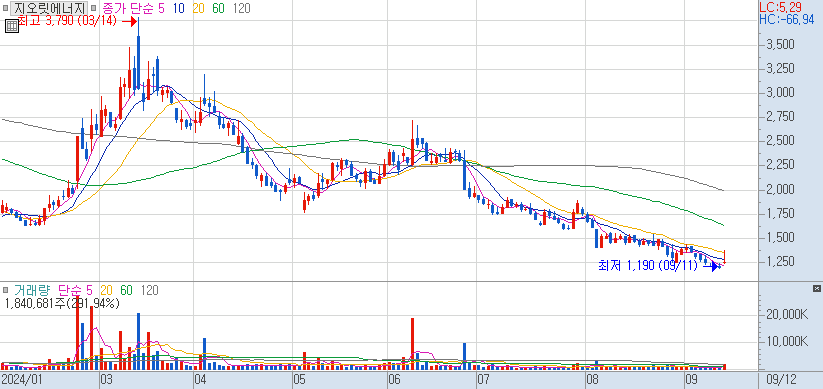Screen dimensions: 823x389
Task: Click the 1,250 price axis label
Action: tap(779, 262)
